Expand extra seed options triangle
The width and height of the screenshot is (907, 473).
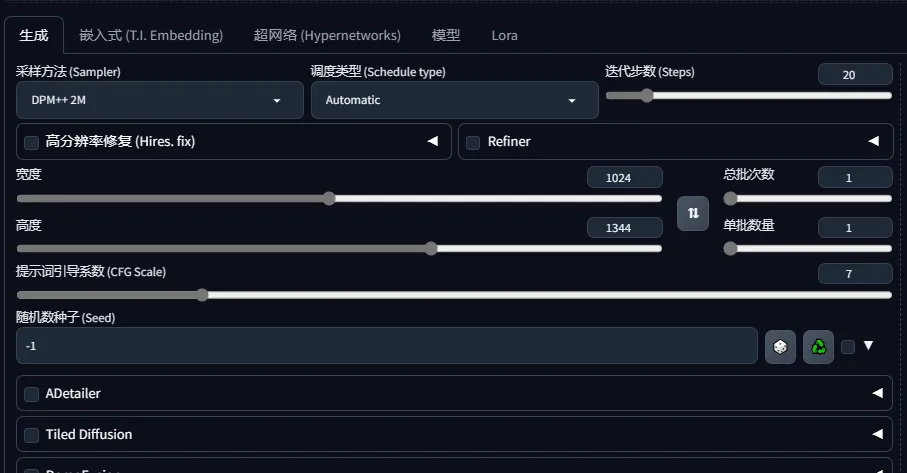tap(868, 345)
